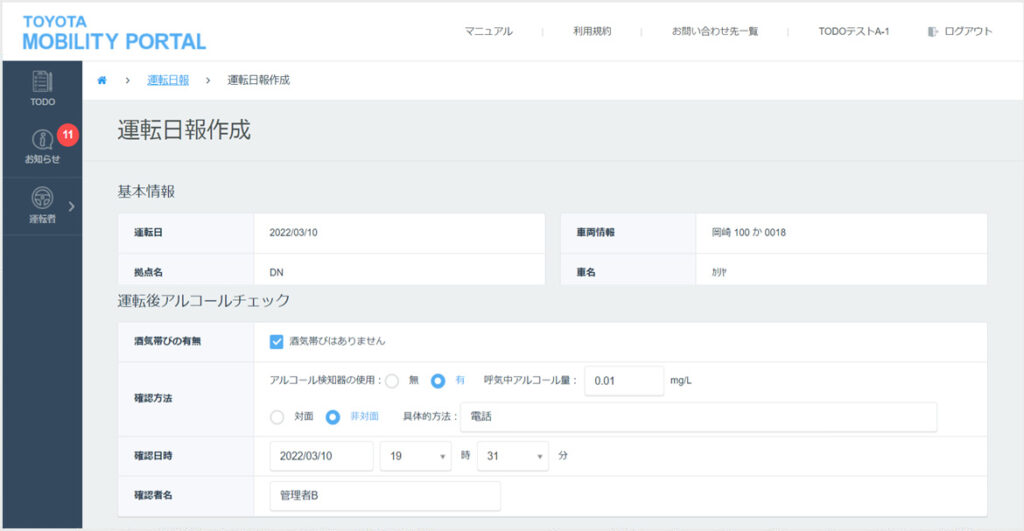Open the 利用規約 menu item

(x=592, y=32)
